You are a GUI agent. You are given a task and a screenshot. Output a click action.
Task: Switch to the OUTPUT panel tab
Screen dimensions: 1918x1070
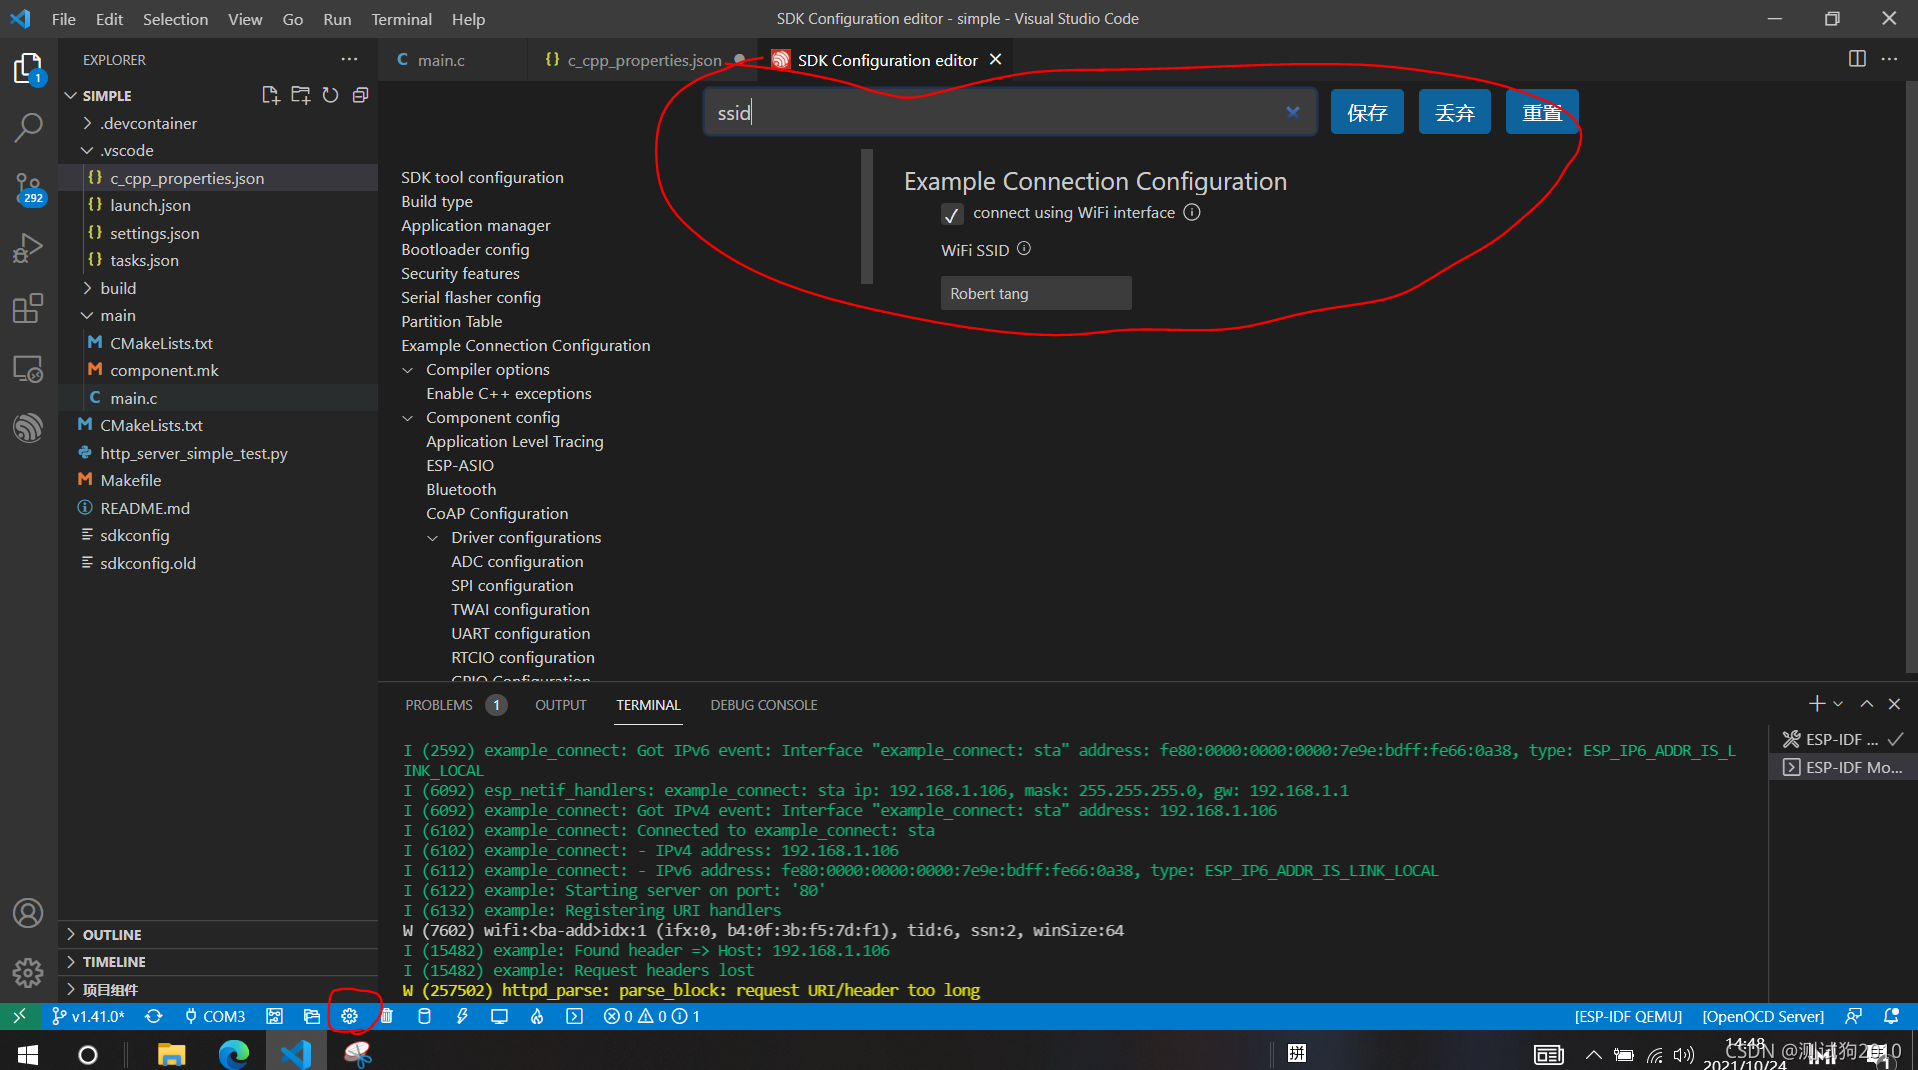560,705
